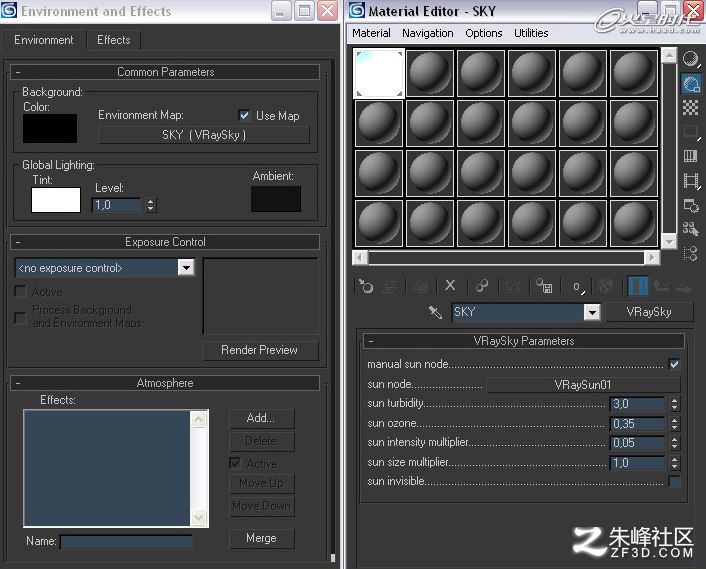Click the Material ID Channel 0 icon
Screen dimensions: 706x569
[x=577, y=287]
